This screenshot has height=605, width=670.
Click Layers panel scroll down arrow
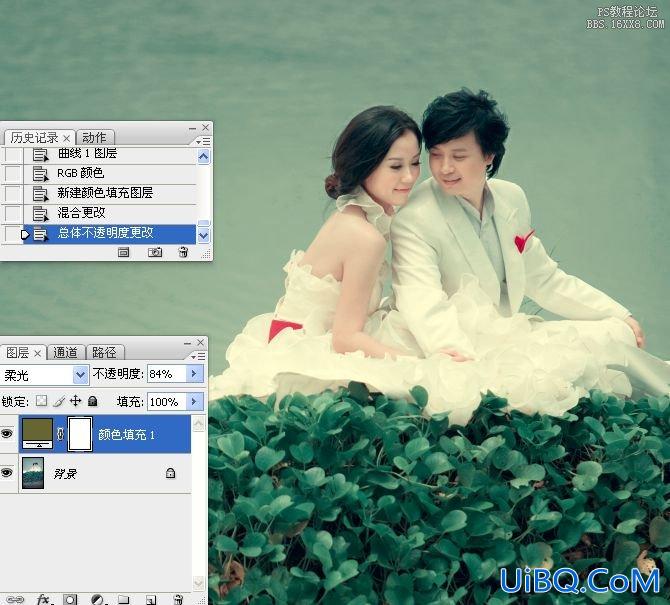(x=199, y=583)
